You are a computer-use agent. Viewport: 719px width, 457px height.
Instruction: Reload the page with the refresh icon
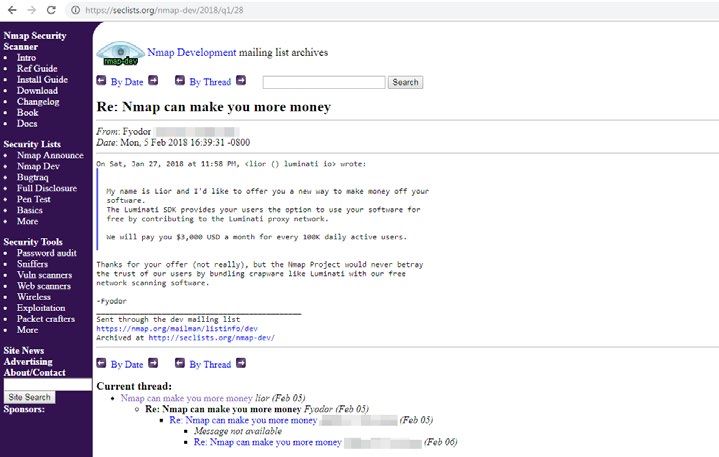[51, 10]
